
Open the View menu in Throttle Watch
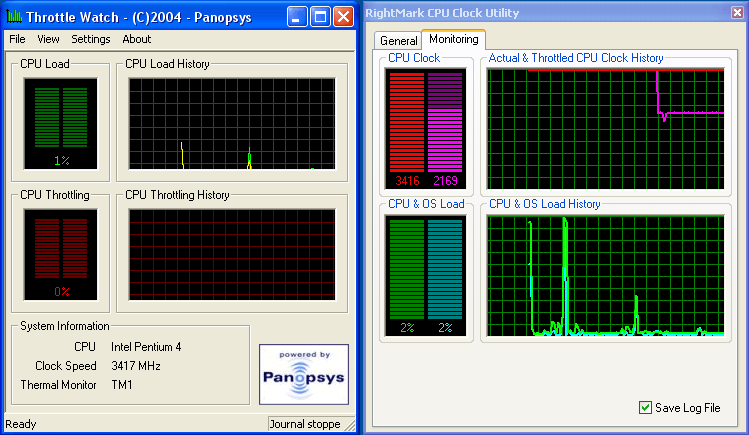48,39
